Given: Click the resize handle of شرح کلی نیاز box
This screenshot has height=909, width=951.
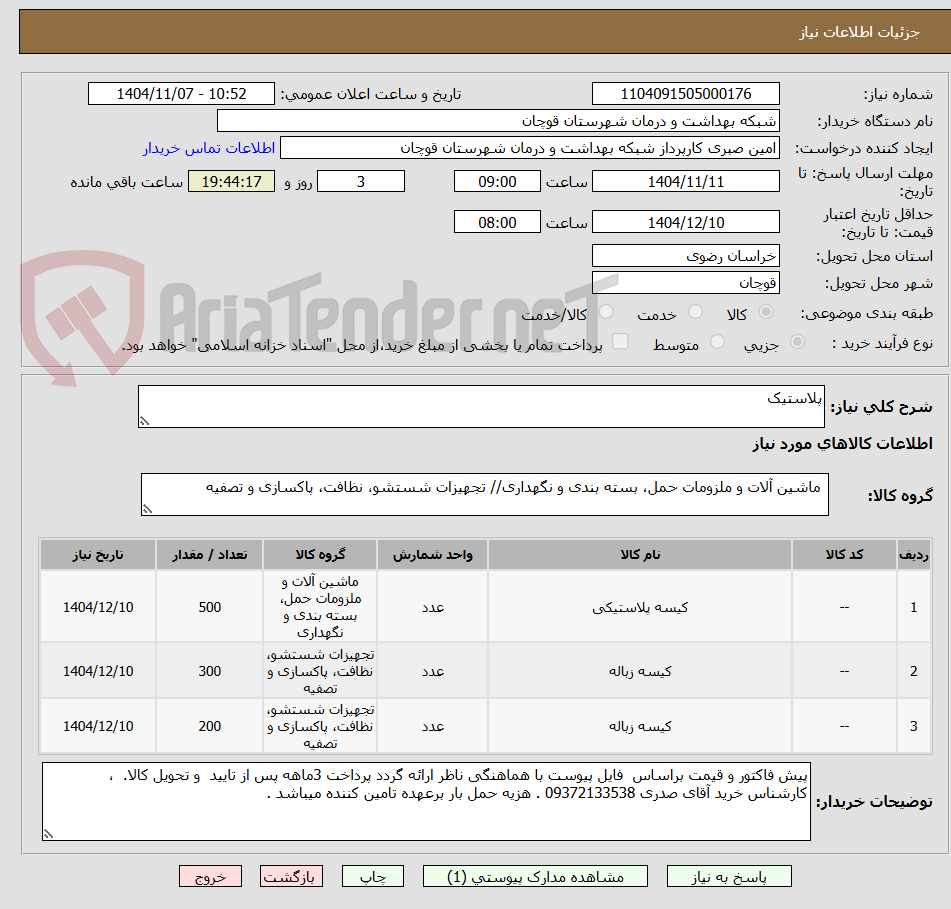Looking at the screenshot, I should click(144, 421).
